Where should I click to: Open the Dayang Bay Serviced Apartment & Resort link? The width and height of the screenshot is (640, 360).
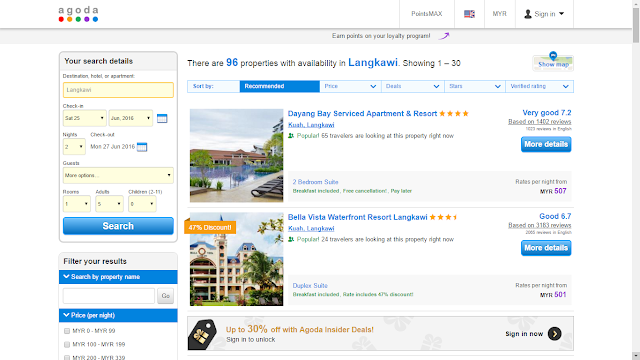click(x=362, y=114)
